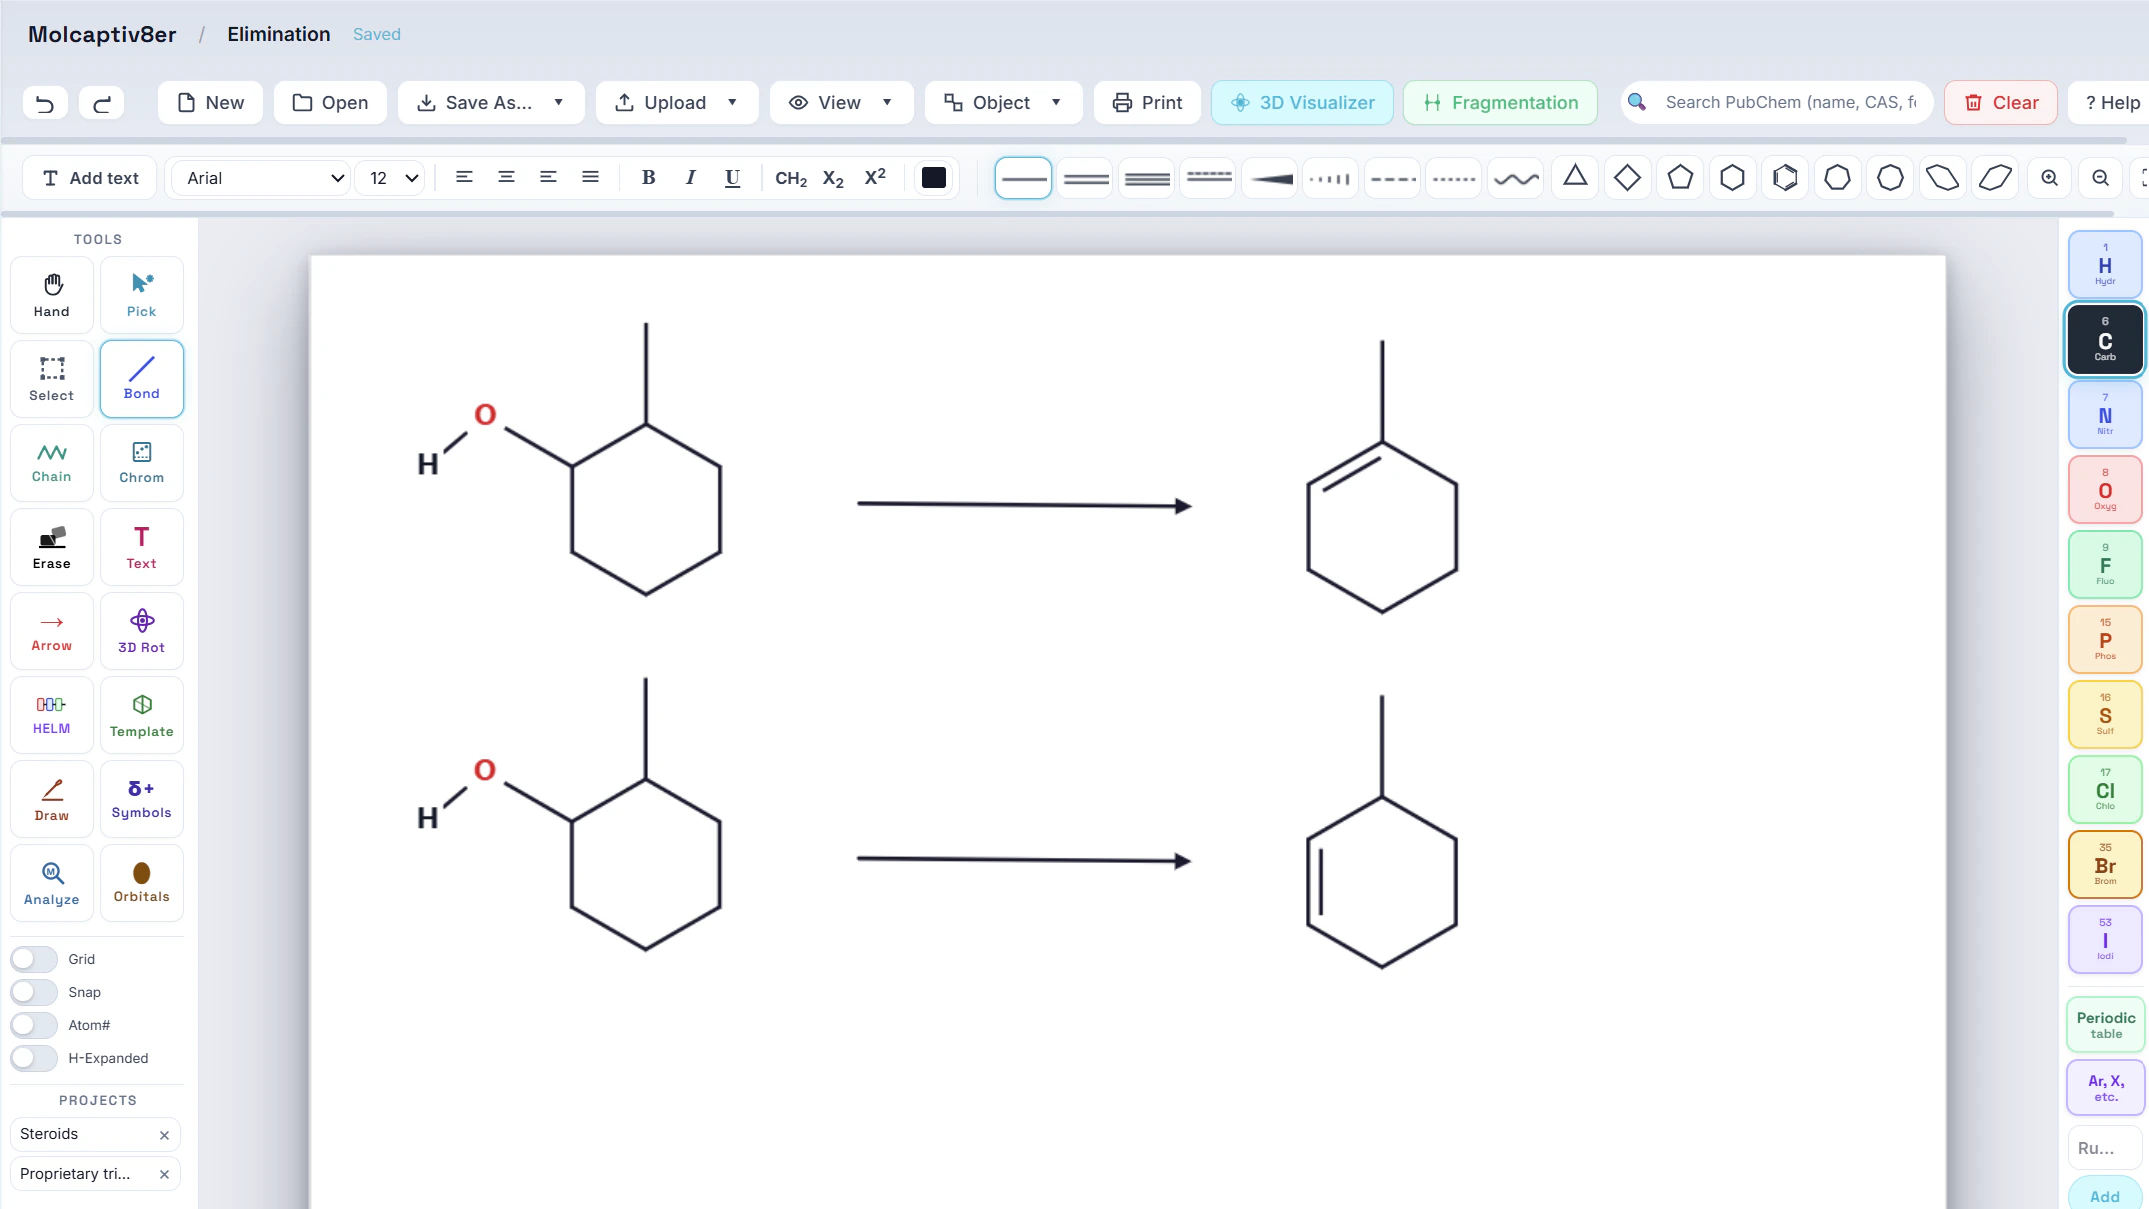Choose the Bond tool

(x=142, y=379)
